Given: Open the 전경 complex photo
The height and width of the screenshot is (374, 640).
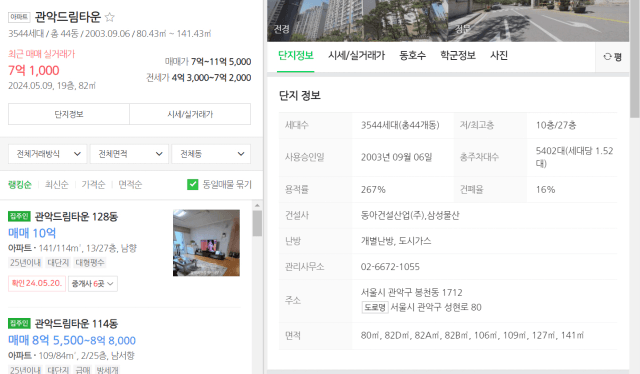Looking at the screenshot, I should [x=357, y=20].
